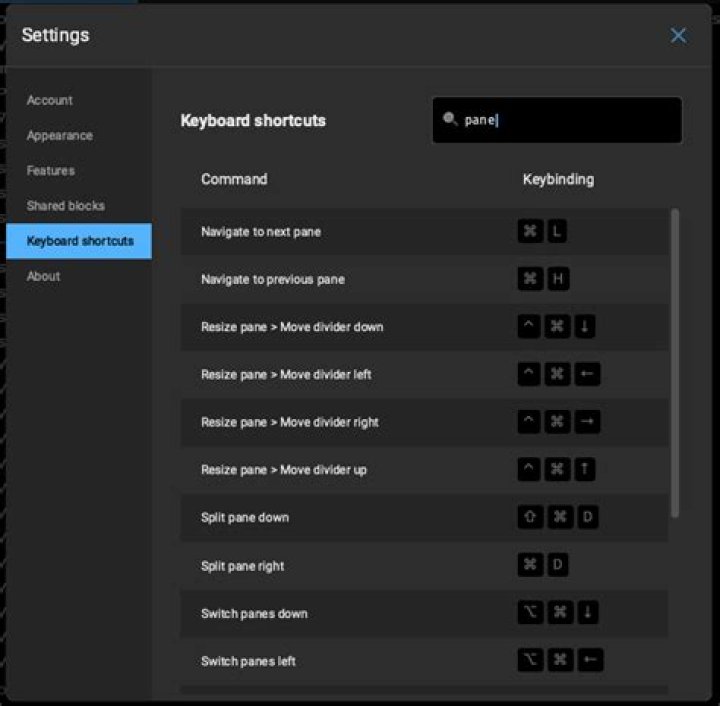The width and height of the screenshot is (720, 706).
Task: Close the Settings dialog with the X
Action: click(x=678, y=35)
